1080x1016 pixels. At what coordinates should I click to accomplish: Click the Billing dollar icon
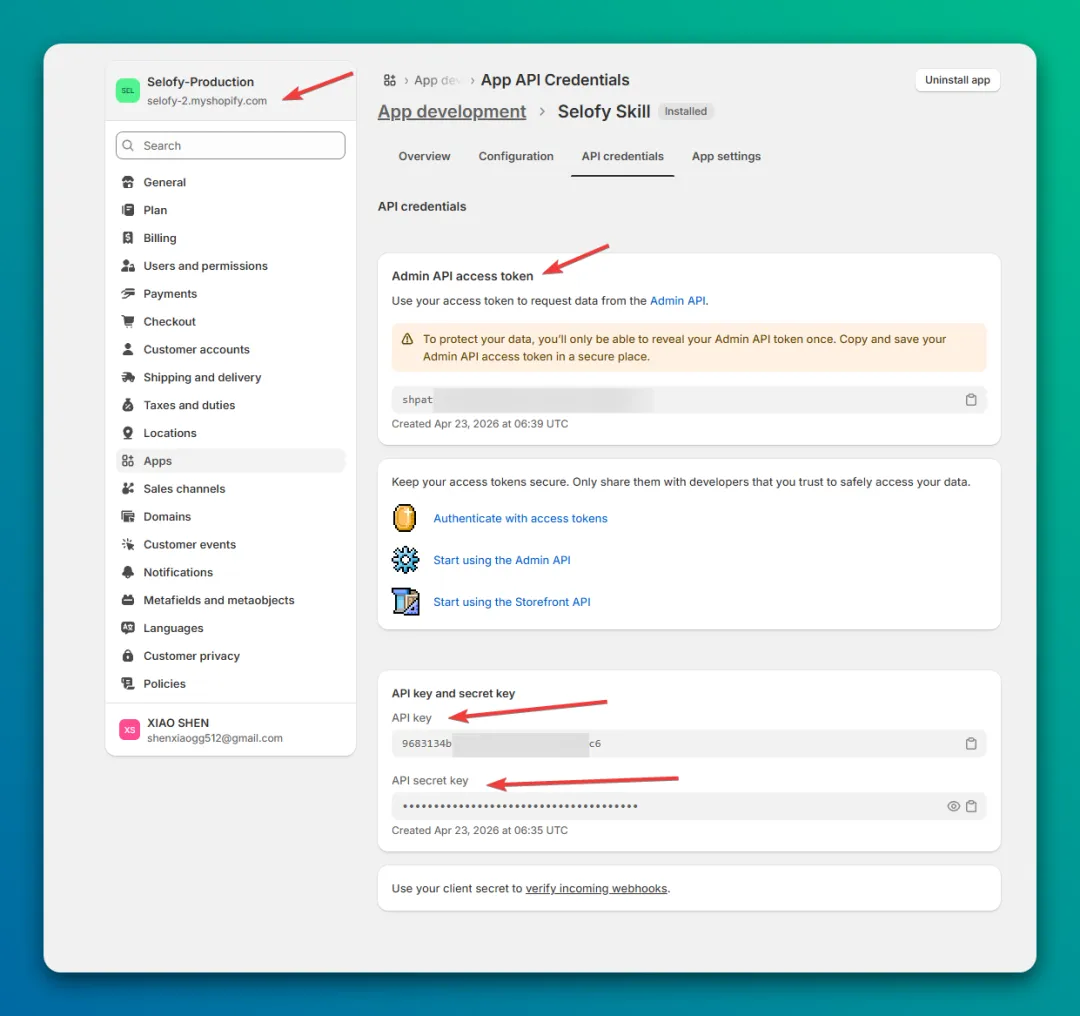[x=127, y=238]
